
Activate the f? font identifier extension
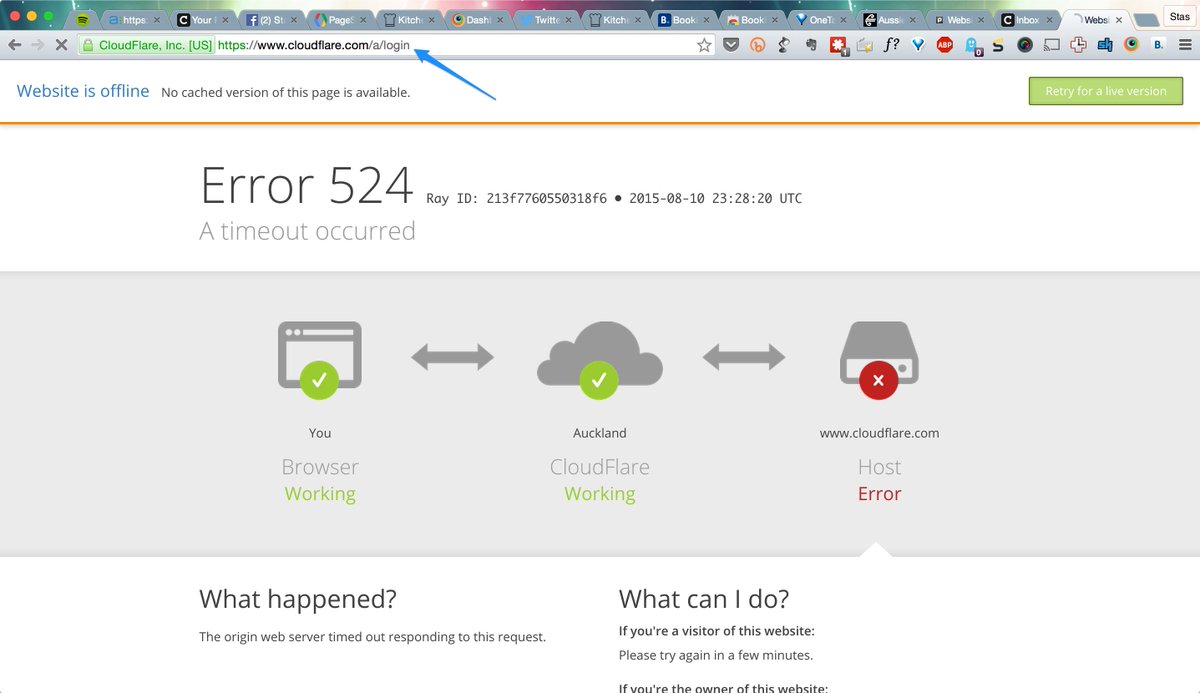(891, 44)
